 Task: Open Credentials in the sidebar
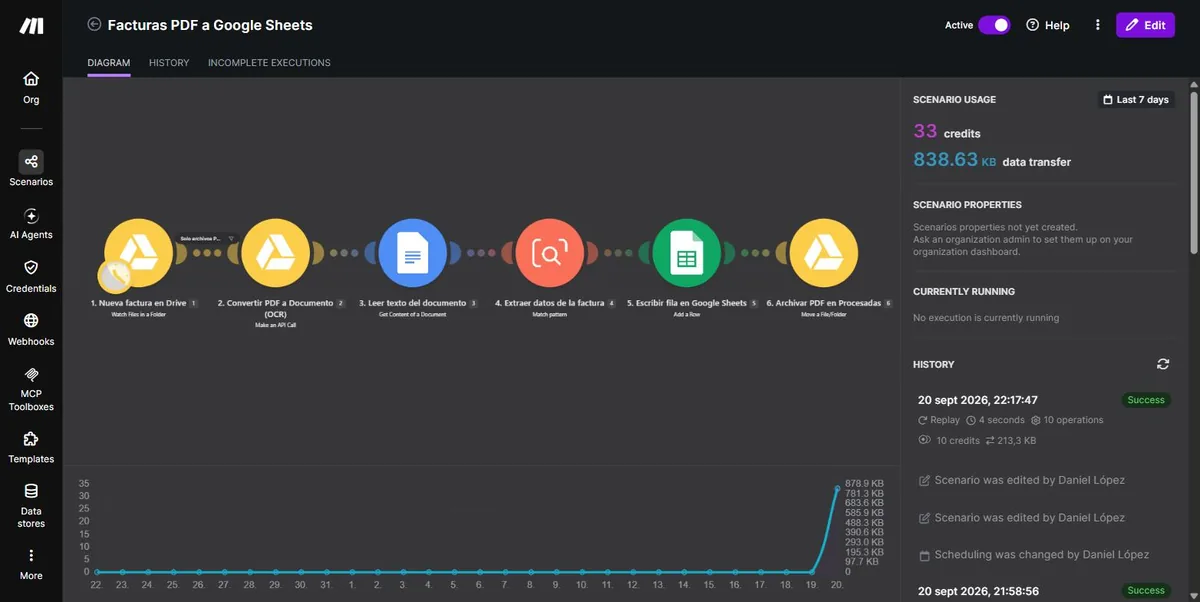click(x=31, y=276)
